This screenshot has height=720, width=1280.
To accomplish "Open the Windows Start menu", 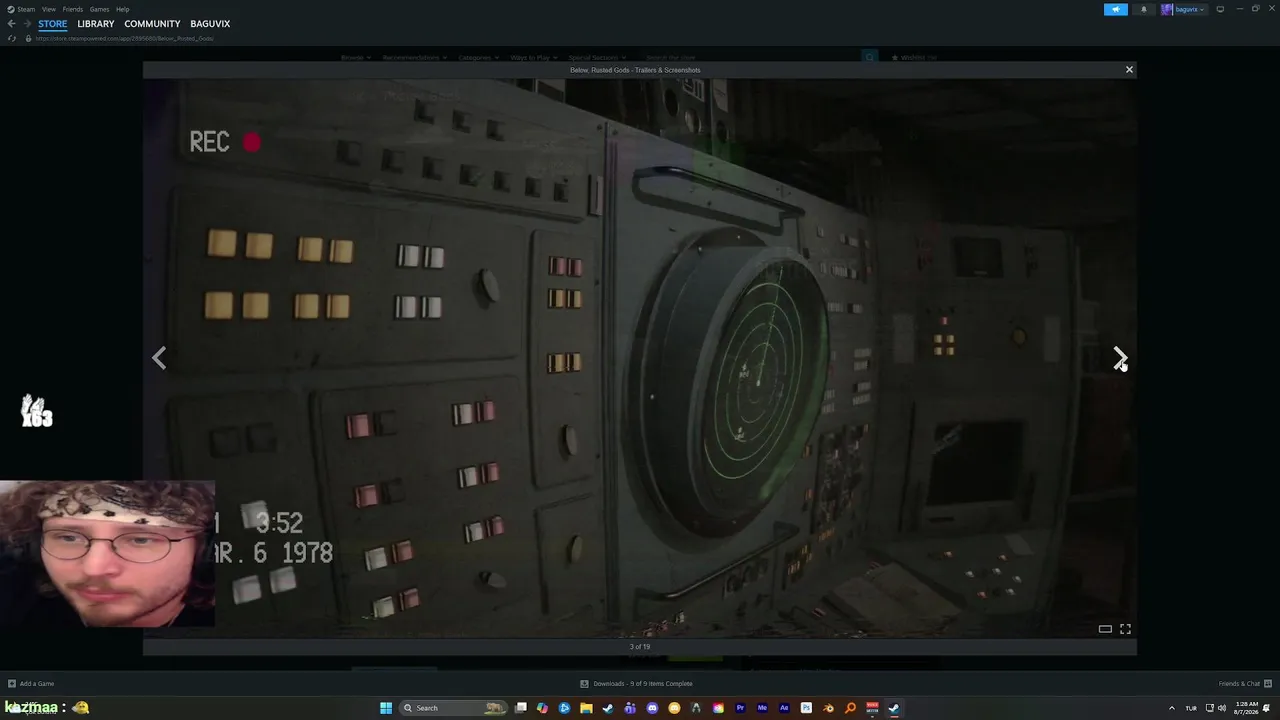I will pos(386,708).
